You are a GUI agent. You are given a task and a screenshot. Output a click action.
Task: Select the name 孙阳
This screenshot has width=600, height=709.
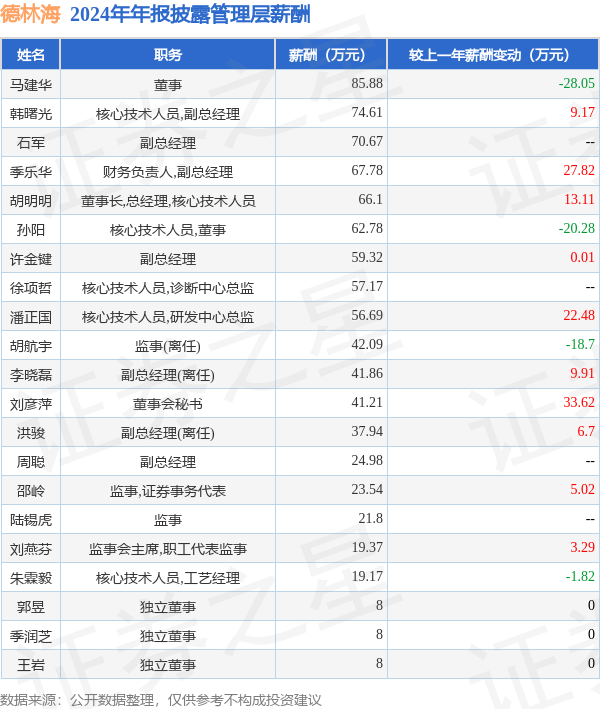(31, 230)
